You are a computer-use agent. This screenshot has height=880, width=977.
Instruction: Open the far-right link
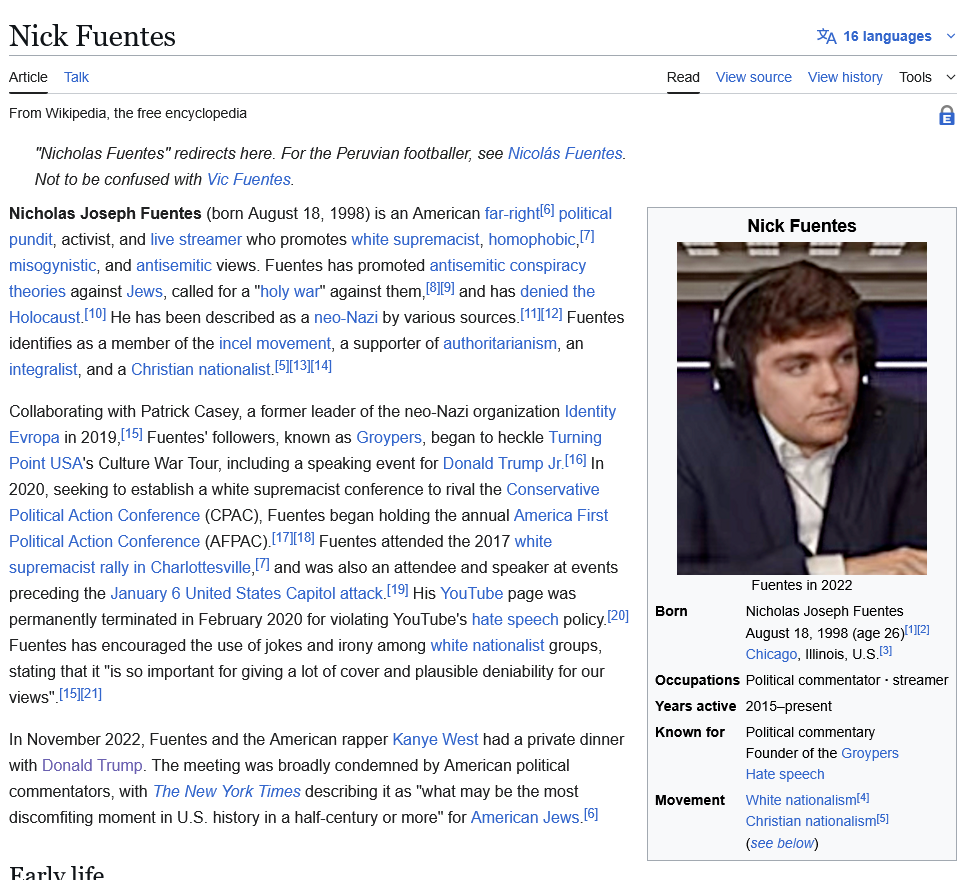pos(512,214)
